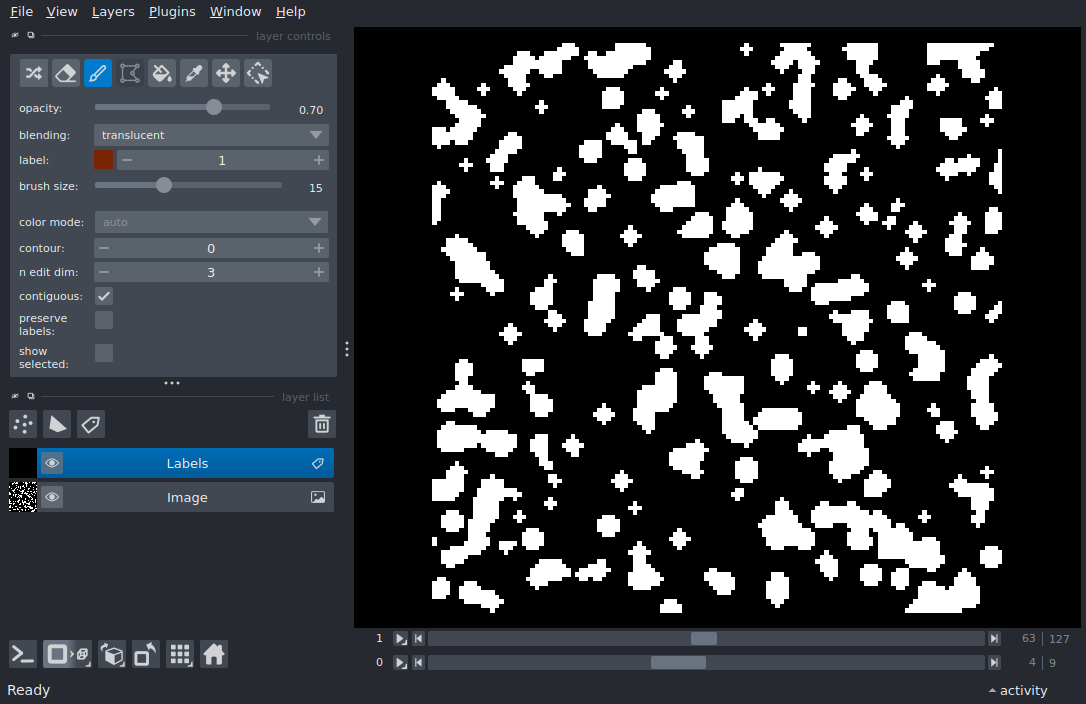Open the Help menu

[290, 12]
